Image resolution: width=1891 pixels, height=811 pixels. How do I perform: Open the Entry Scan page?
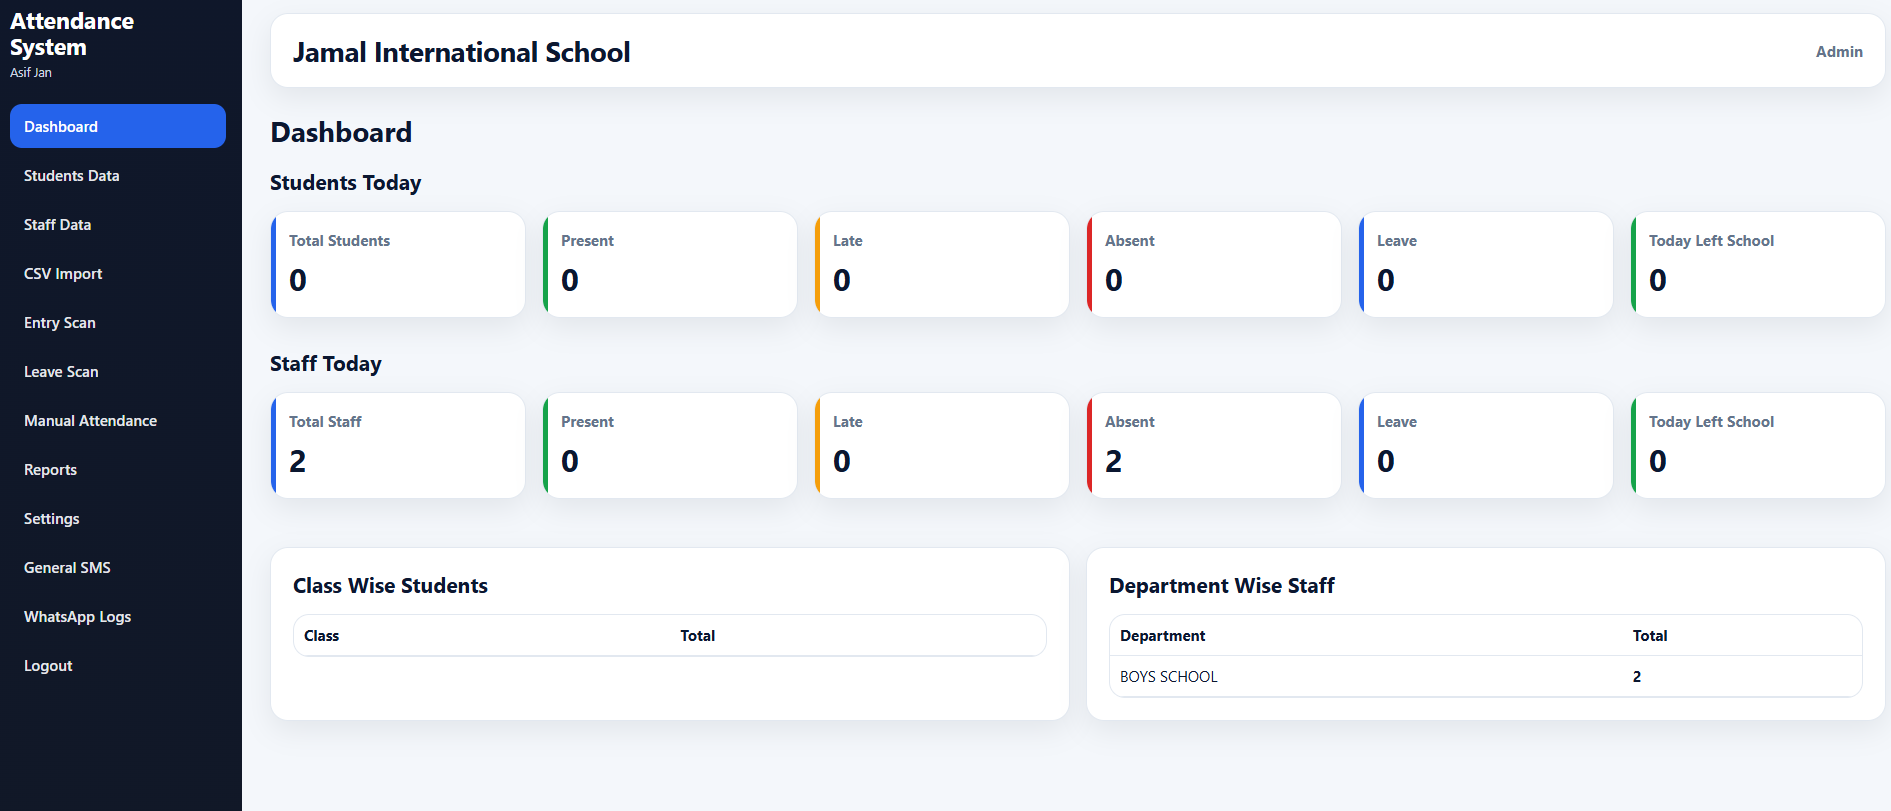(118, 322)
